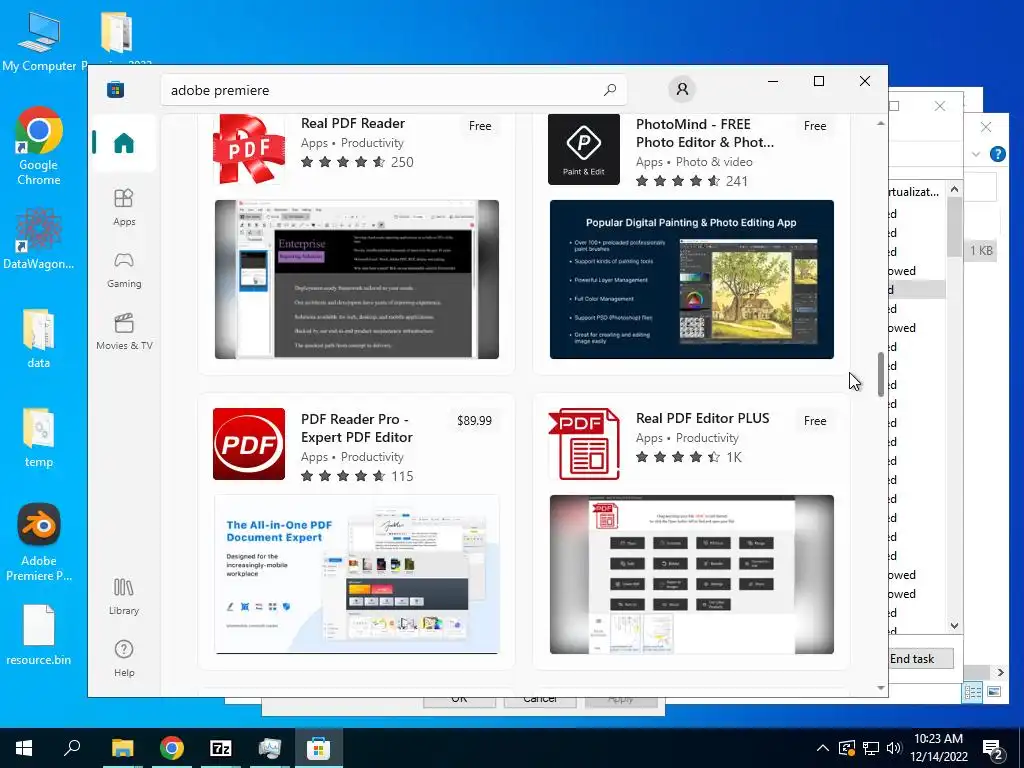Click the Real PDF Editor PLUS app icon
The image size is (1024, 768).
[584, 444]
